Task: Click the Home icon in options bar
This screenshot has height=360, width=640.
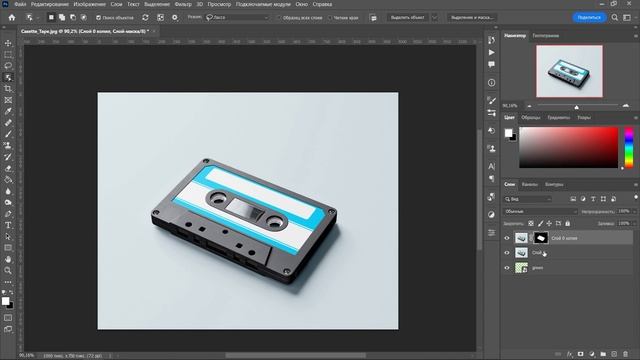Action: tap(12, 18)
